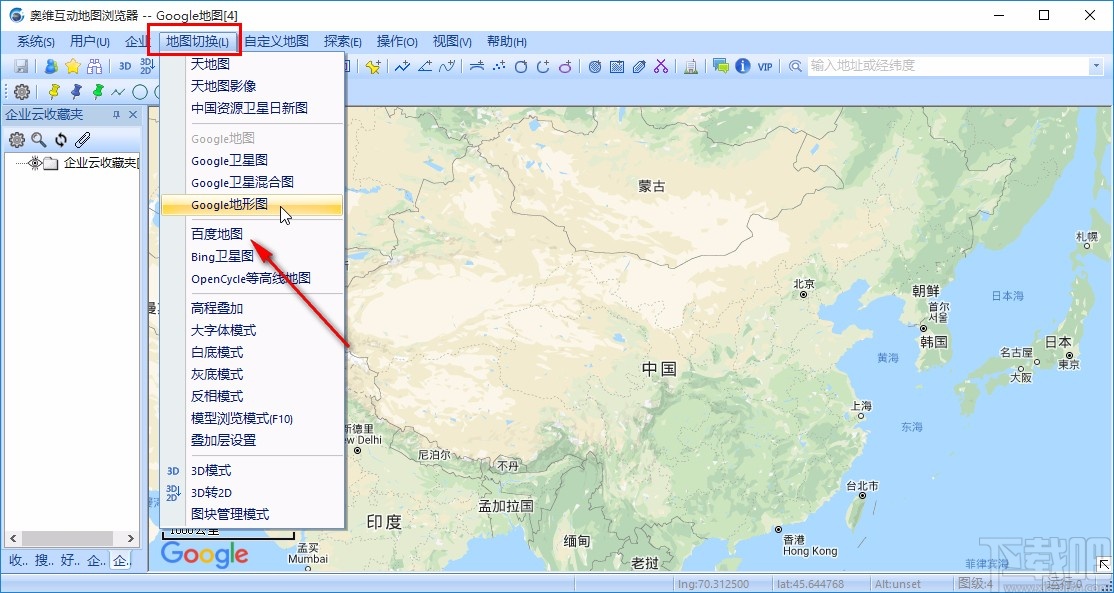Open the chat bubbles message icon
This screenshot has height=593, width=1114.
[720, 66]
